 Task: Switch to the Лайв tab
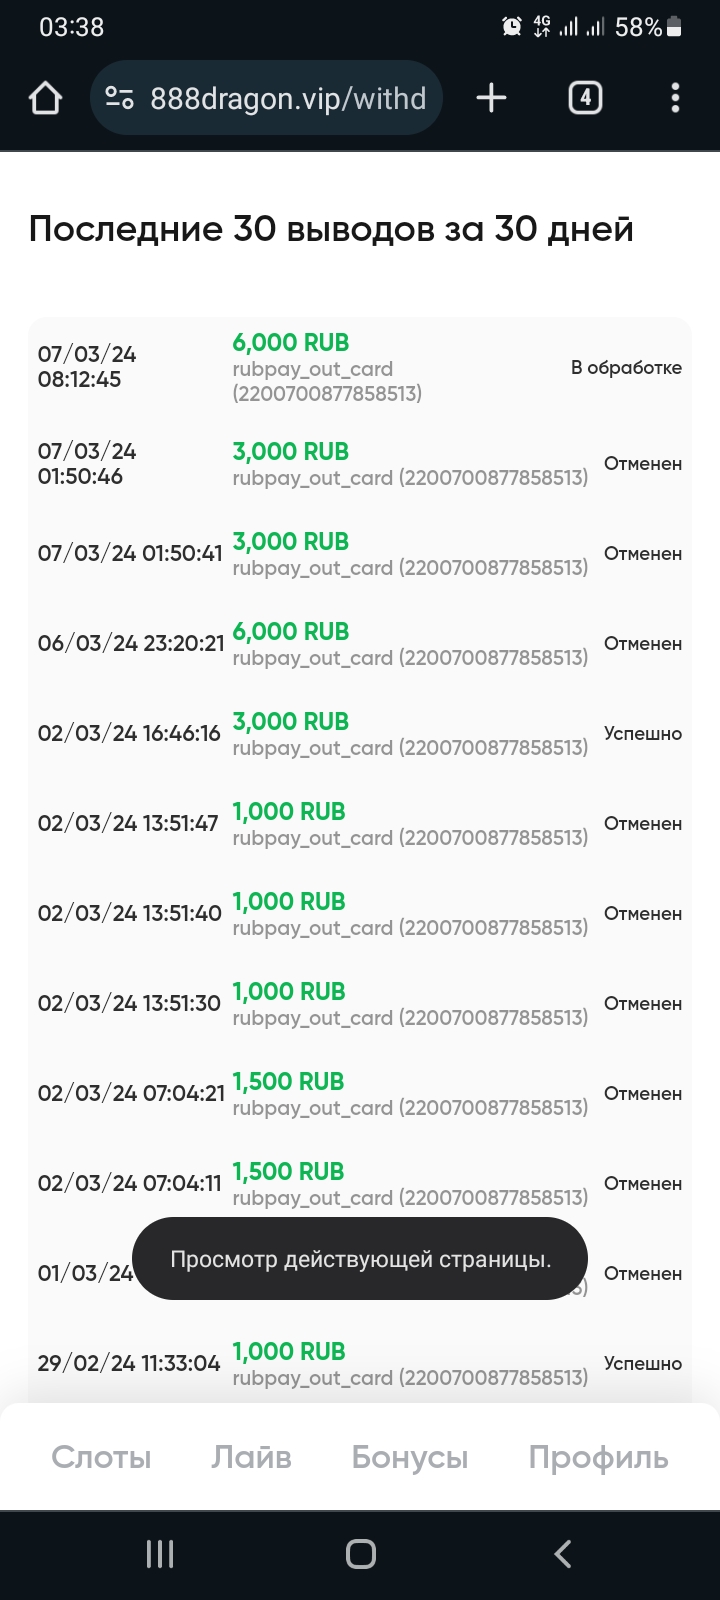click(x=251, y=1457)
